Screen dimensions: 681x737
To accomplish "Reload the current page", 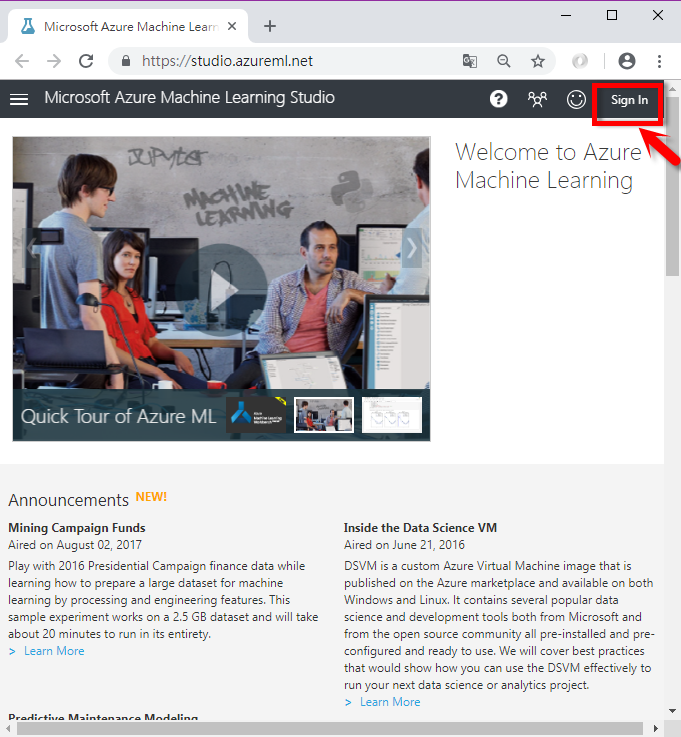I will pos(86,61).
